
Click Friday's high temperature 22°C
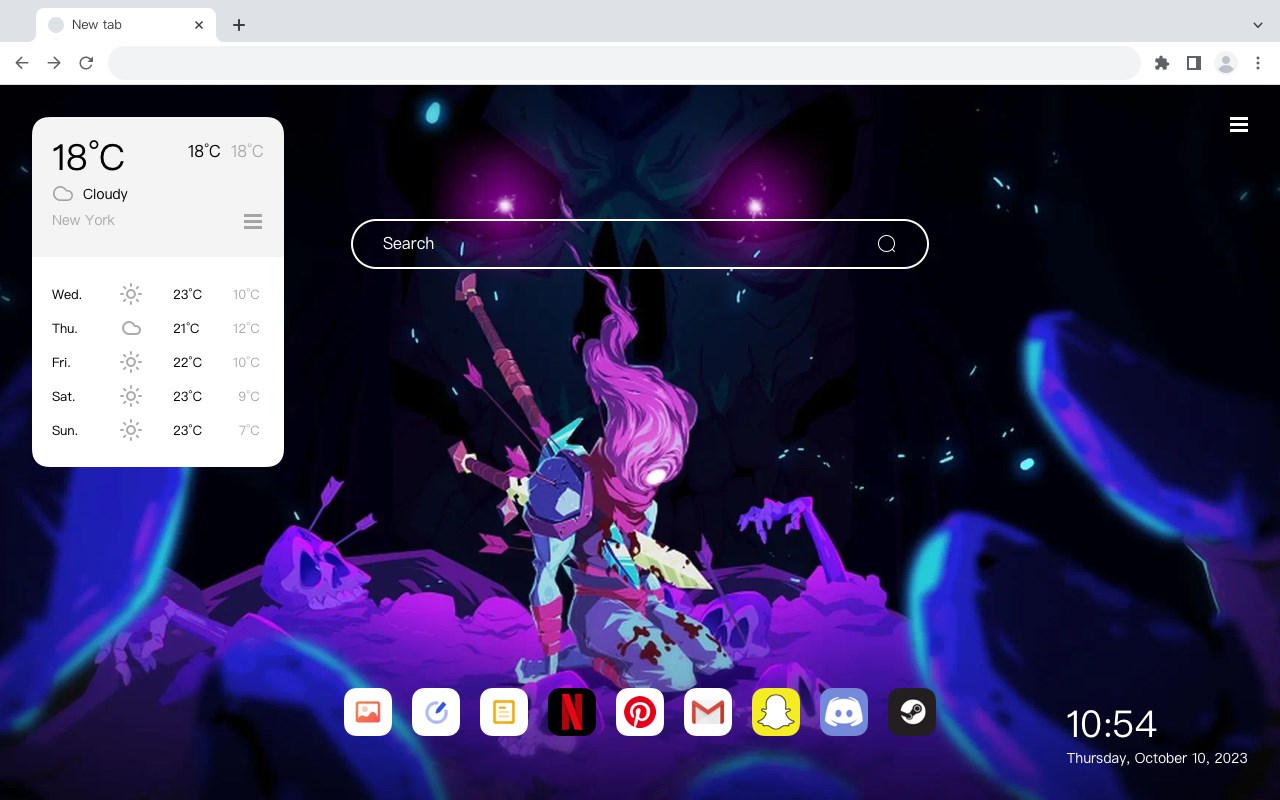click(187, 362)
